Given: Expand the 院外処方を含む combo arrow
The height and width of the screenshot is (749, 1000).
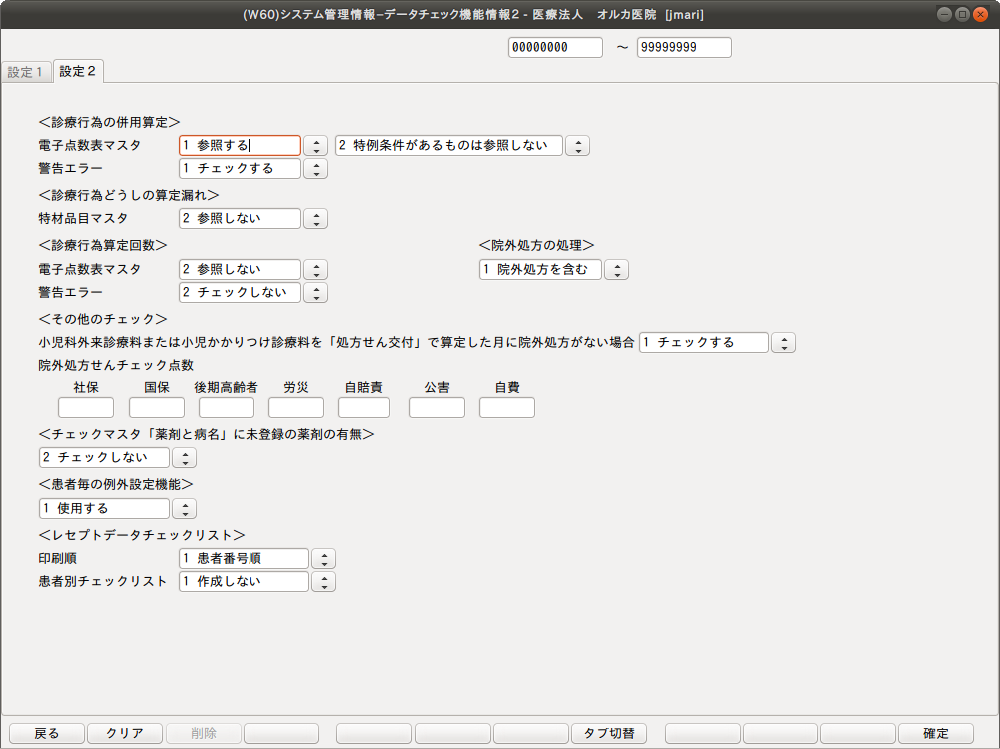Looking at the screenshot, I should (x=616, y=270).
